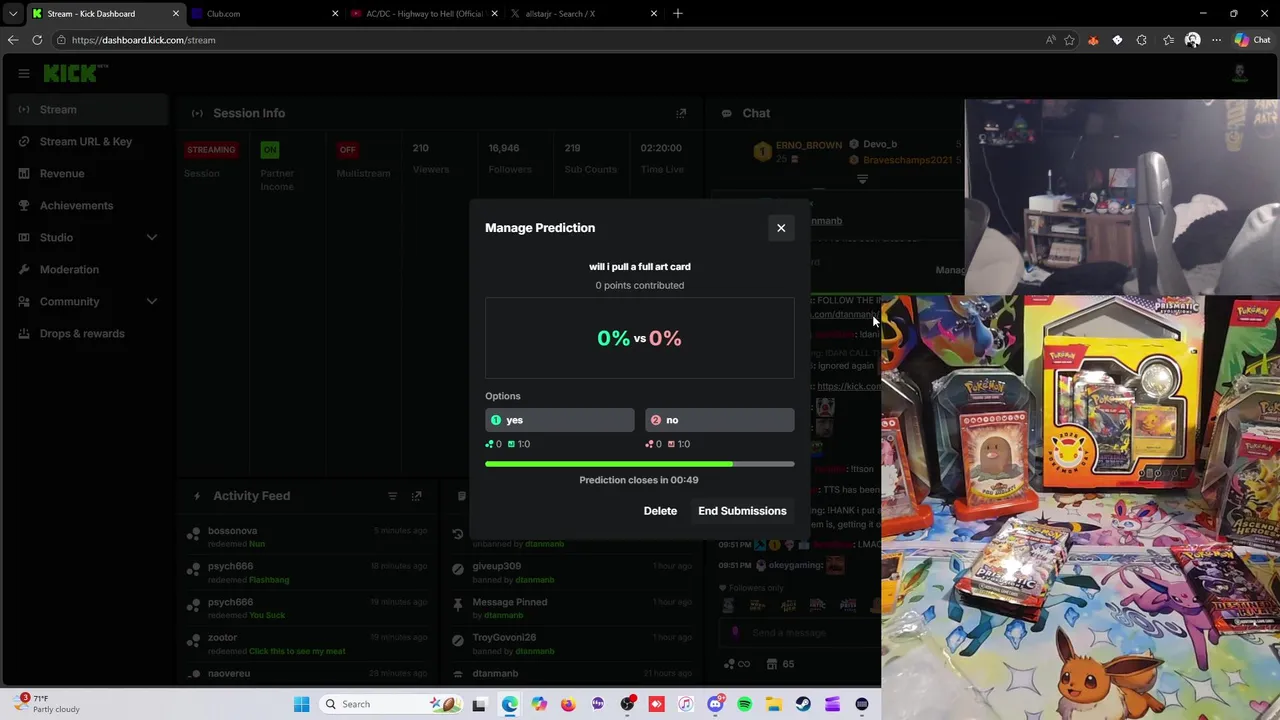
Task: Click the user avatar in Kick header
Action: [1239, 73]
